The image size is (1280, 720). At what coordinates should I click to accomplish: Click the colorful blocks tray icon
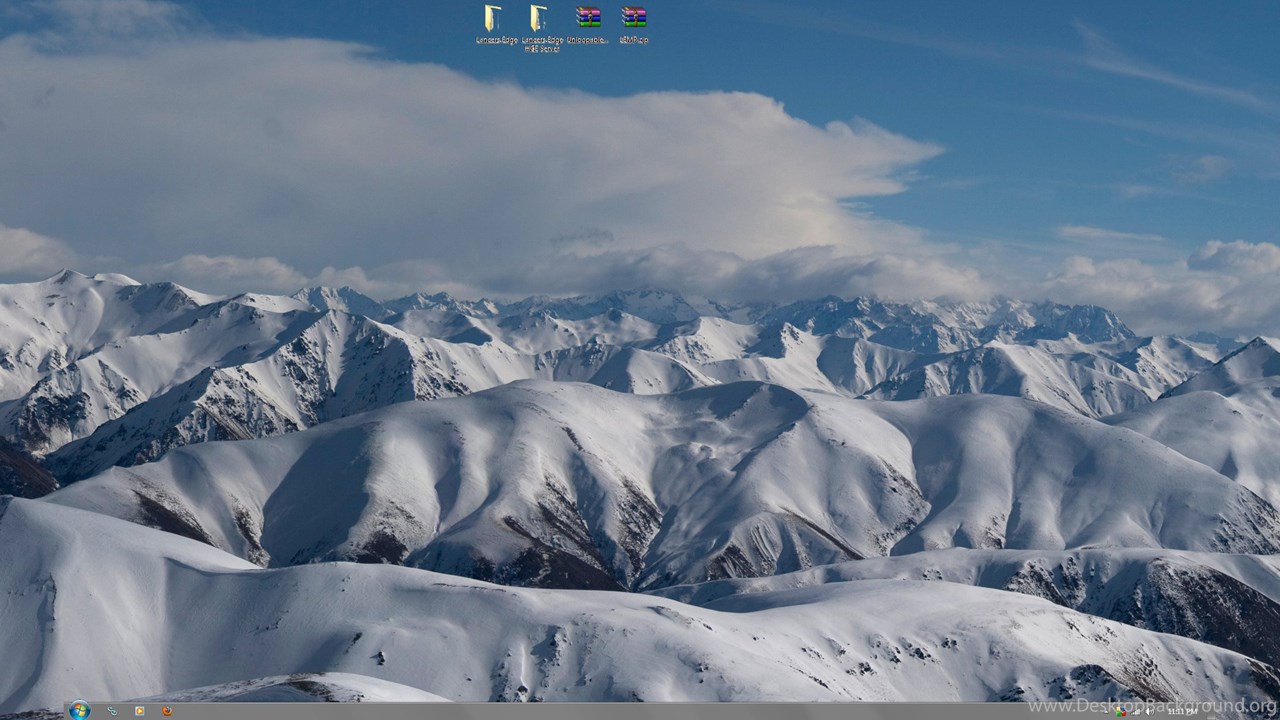tap(1121, 712)
